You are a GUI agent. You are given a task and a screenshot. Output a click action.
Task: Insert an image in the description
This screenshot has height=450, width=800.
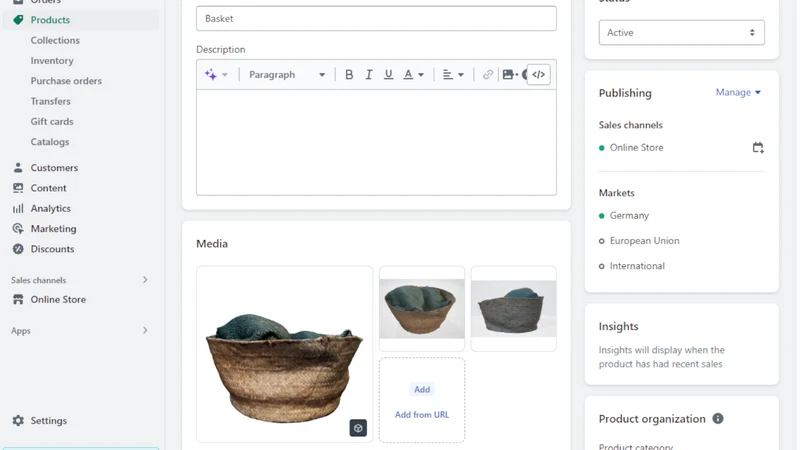(x=510, y=74)
